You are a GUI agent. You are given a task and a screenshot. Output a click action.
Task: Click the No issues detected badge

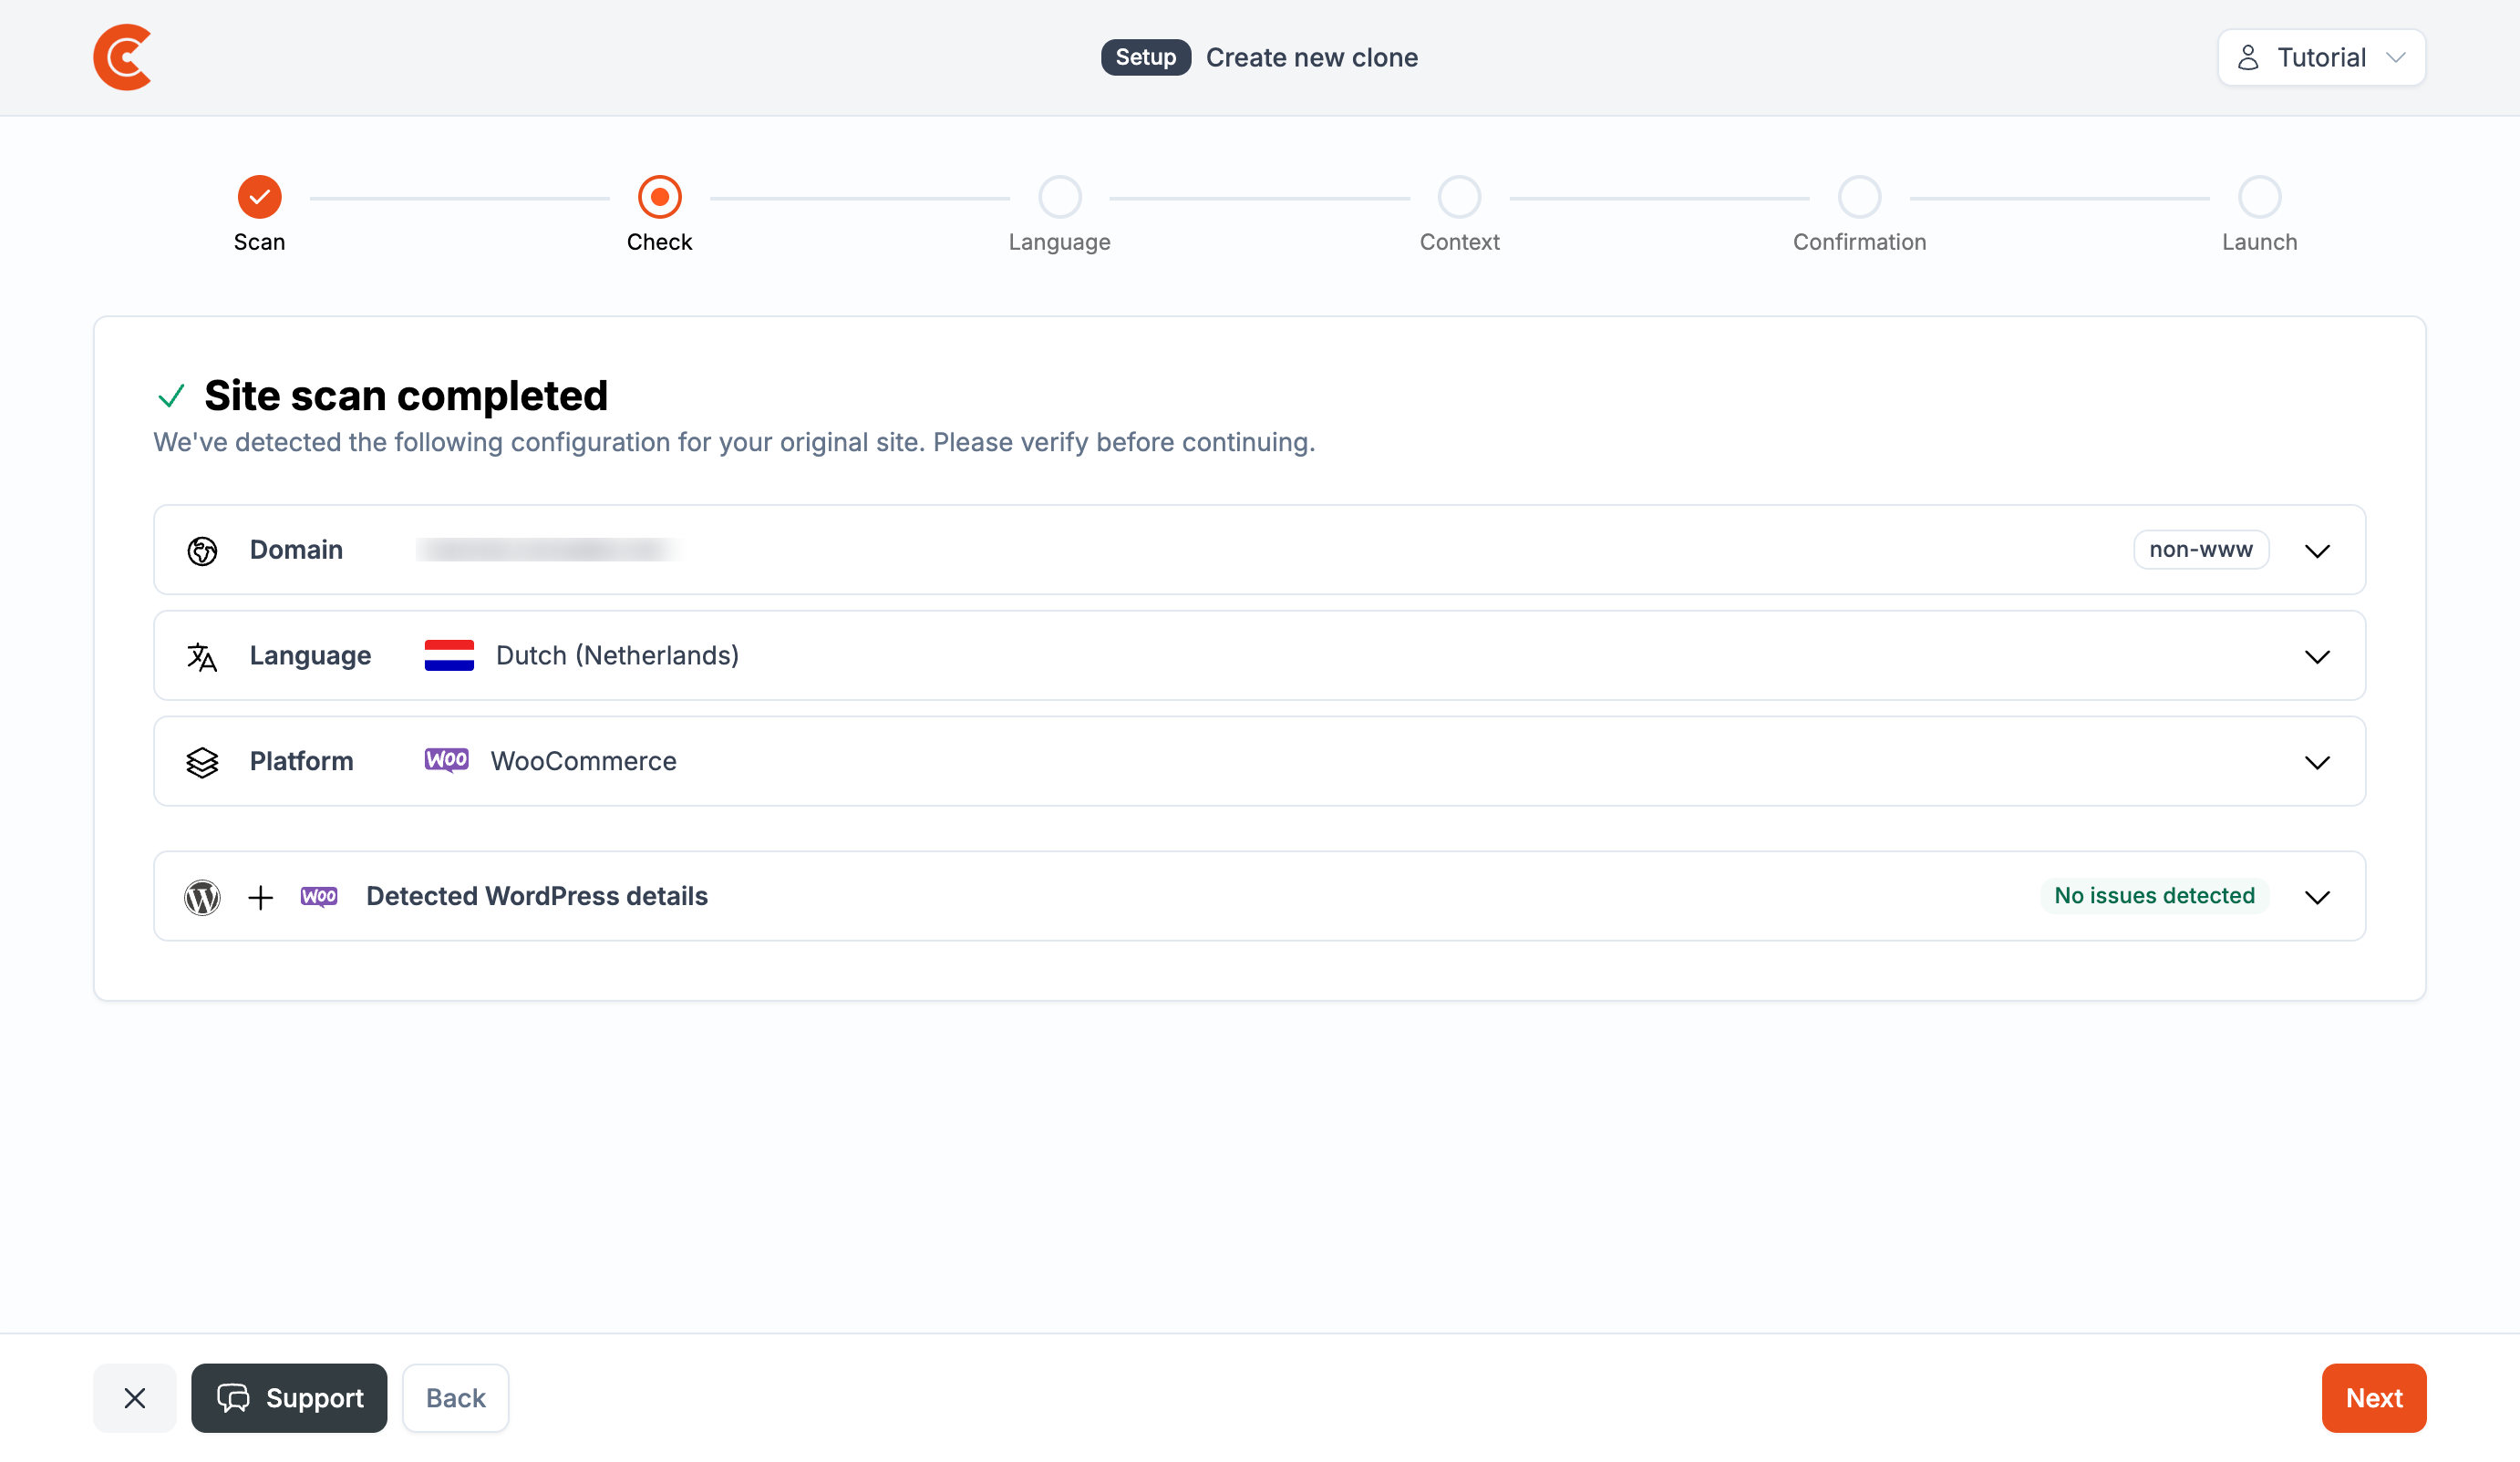tap(2154, 896)
